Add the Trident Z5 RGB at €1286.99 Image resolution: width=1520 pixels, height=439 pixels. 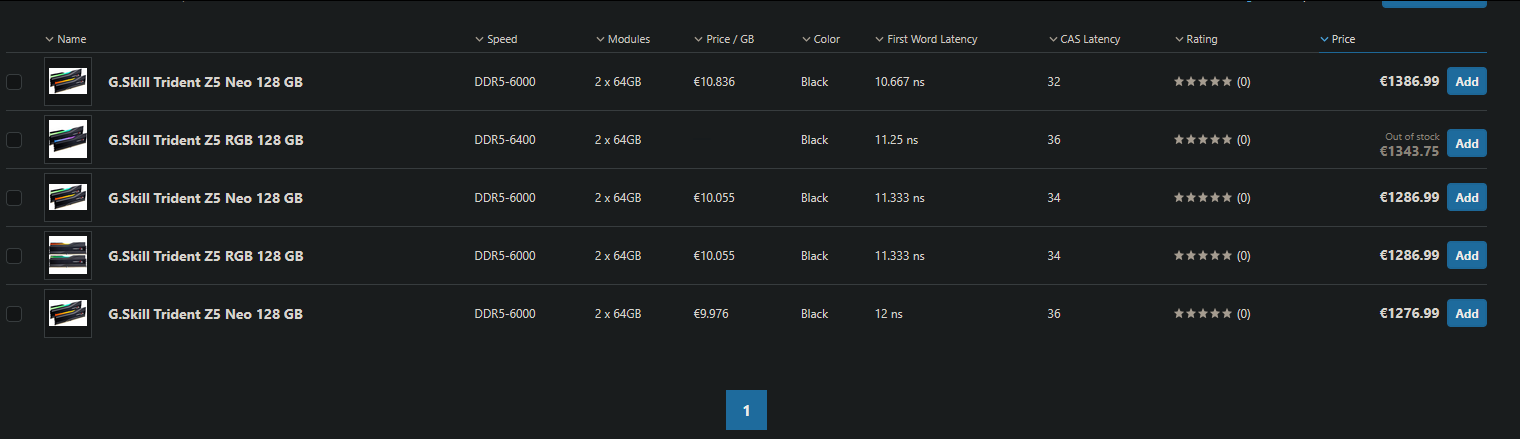point(1467,256)
